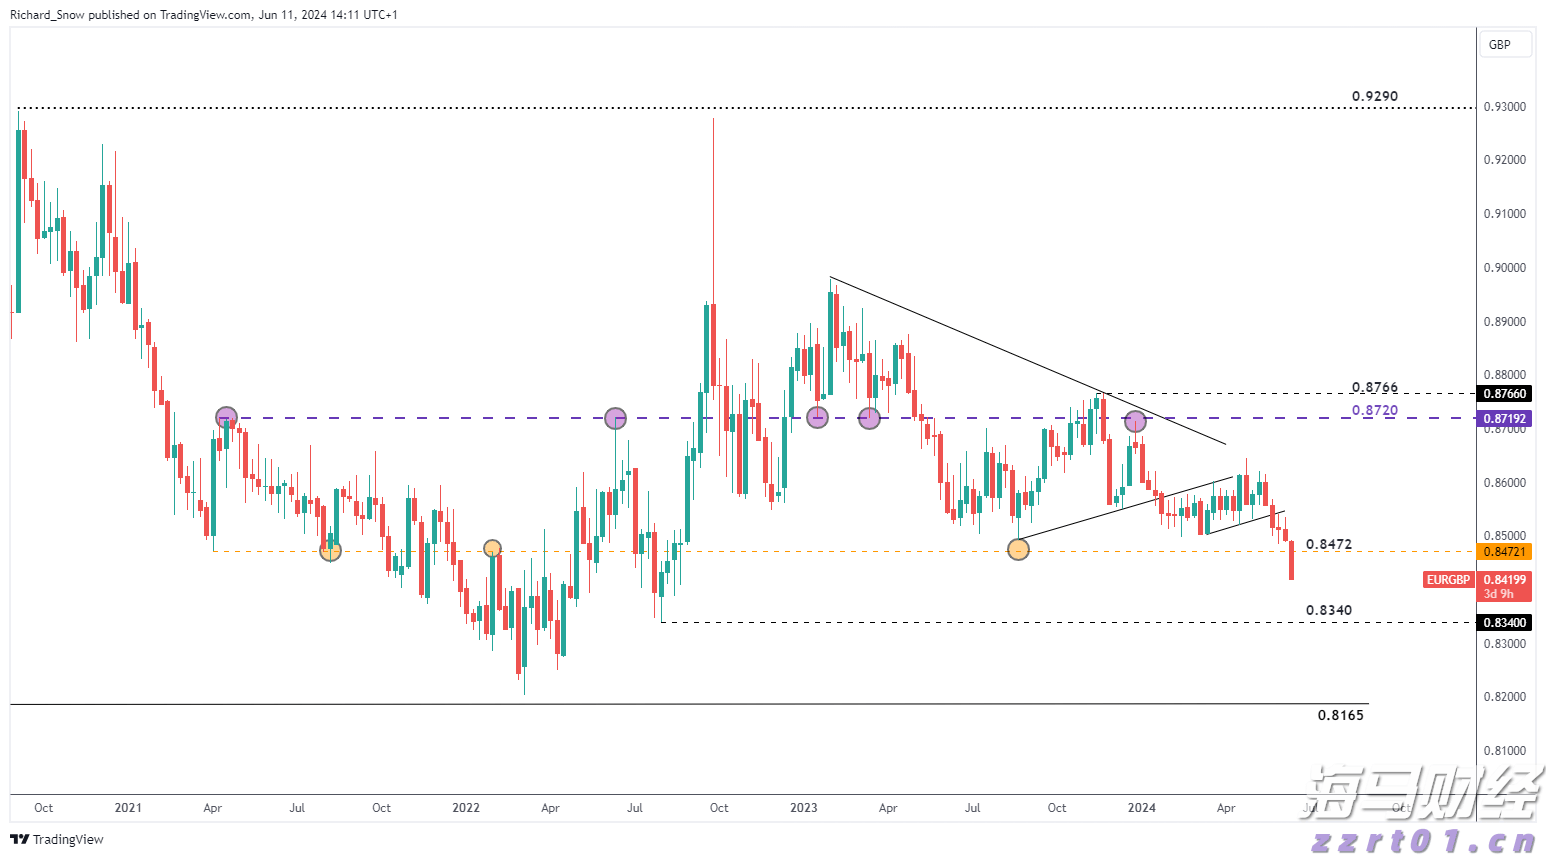1546x857 pixels.
Task: Click the 2024 year label on time axis
Action: (1142, 808)
